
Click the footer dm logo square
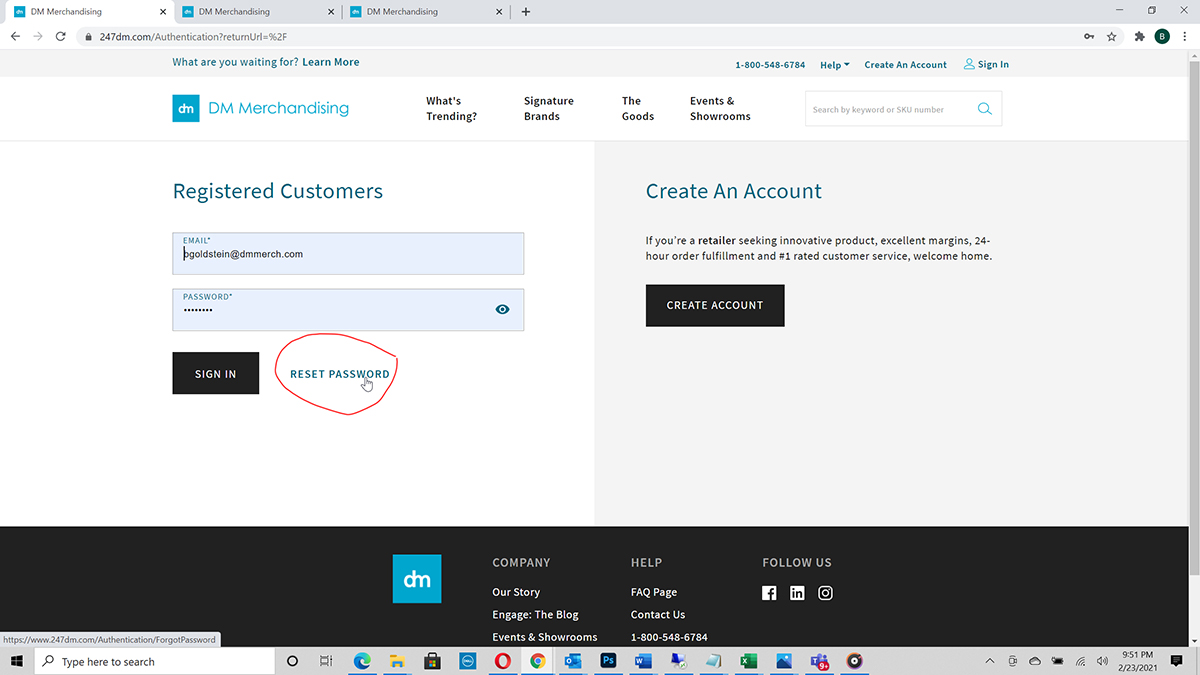[417, 579]
